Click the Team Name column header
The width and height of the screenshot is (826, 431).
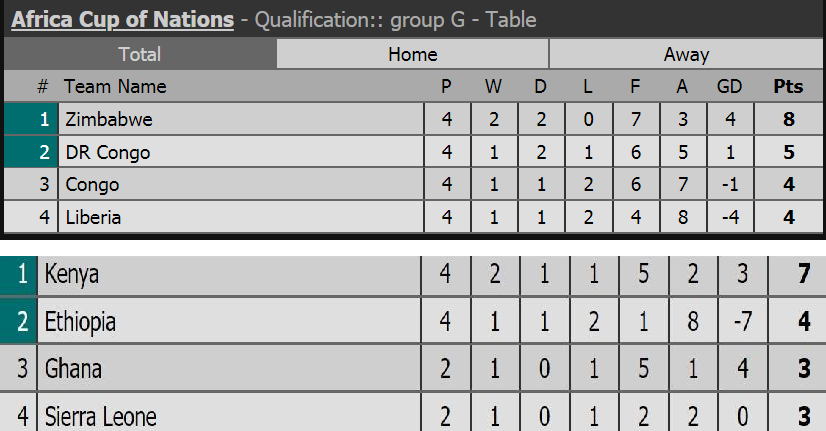click(x=115, y=86)
